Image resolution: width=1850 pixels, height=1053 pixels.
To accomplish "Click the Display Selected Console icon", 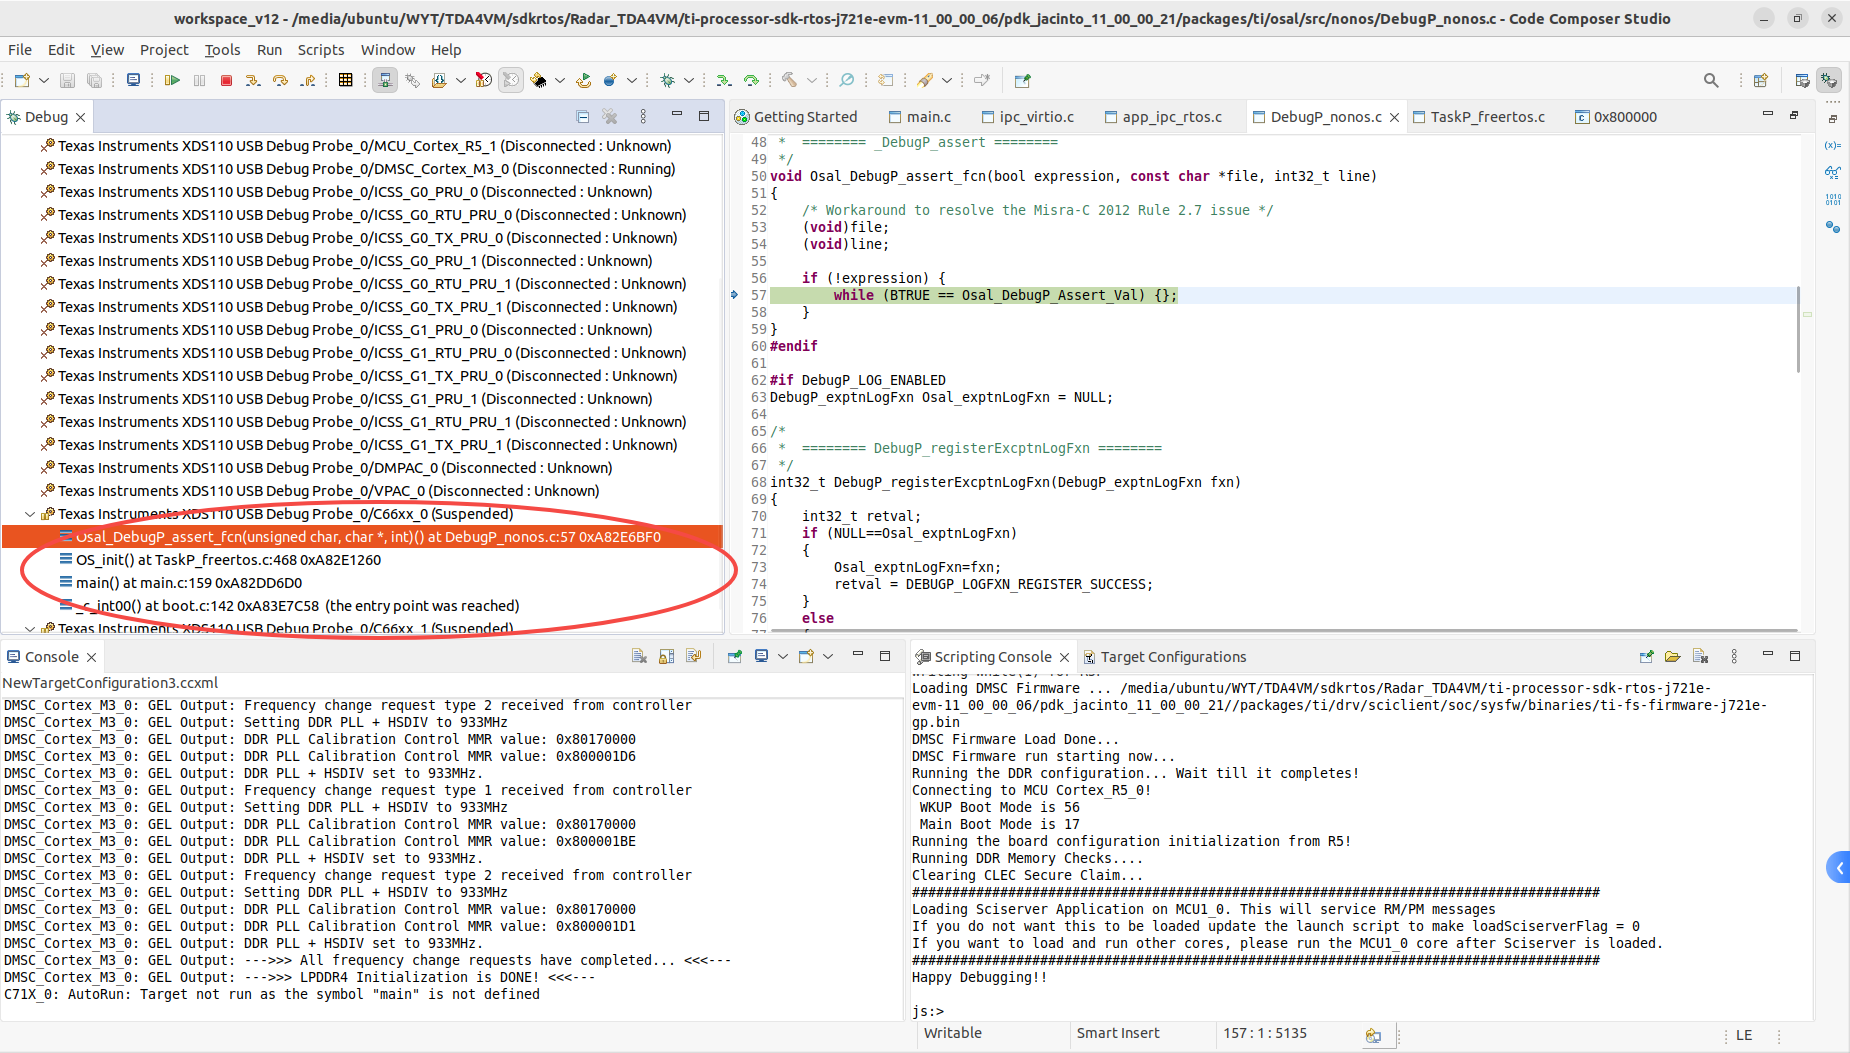I will 762,656.
